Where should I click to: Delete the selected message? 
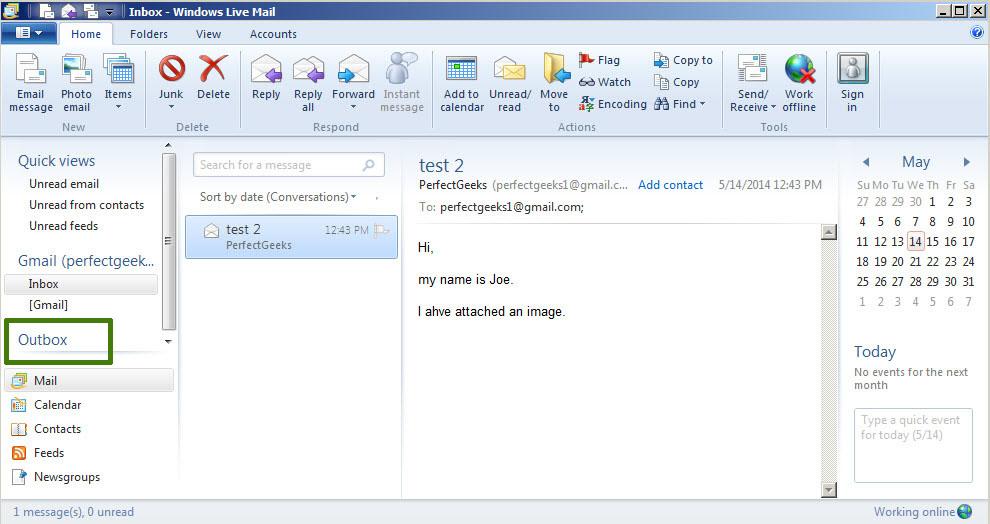click(213, 77)
